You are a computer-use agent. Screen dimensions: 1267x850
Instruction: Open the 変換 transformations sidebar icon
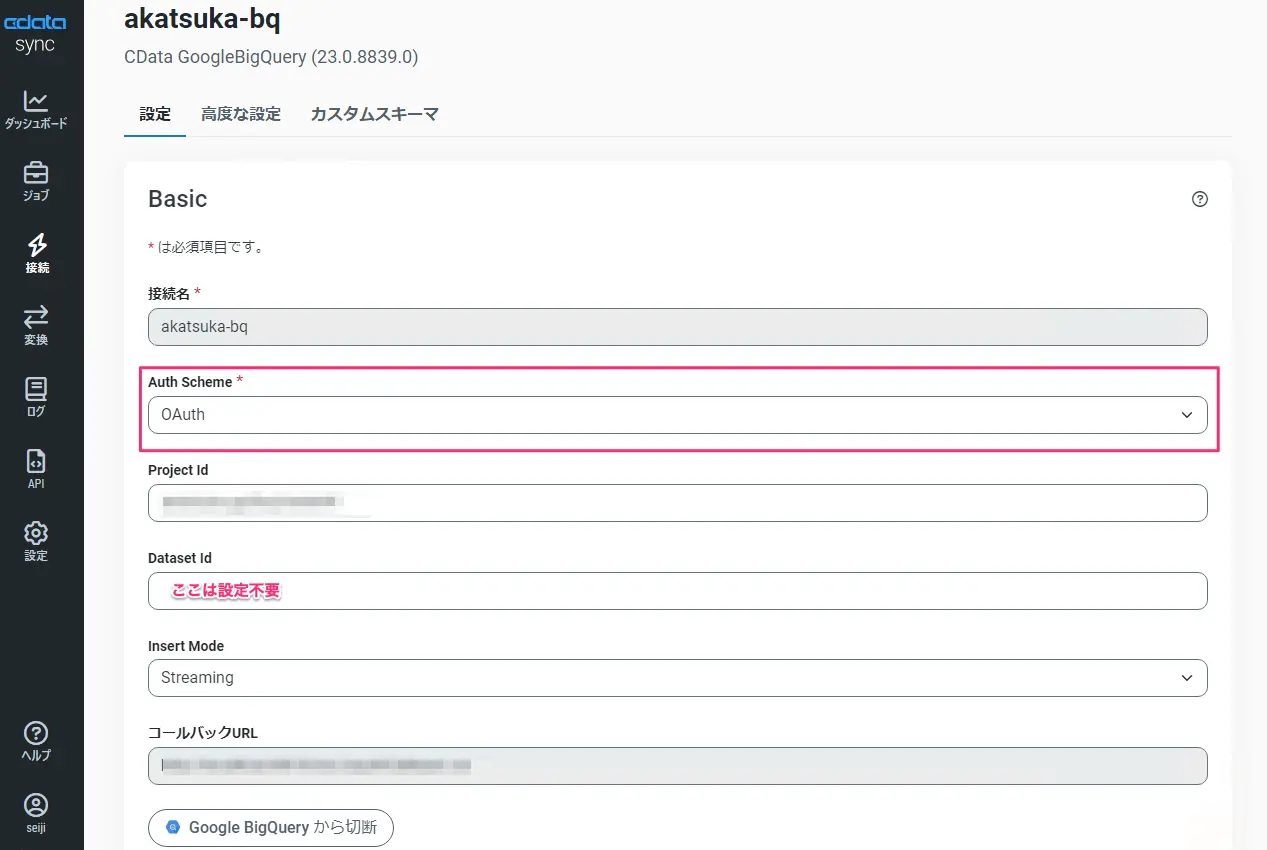point(36,326)
